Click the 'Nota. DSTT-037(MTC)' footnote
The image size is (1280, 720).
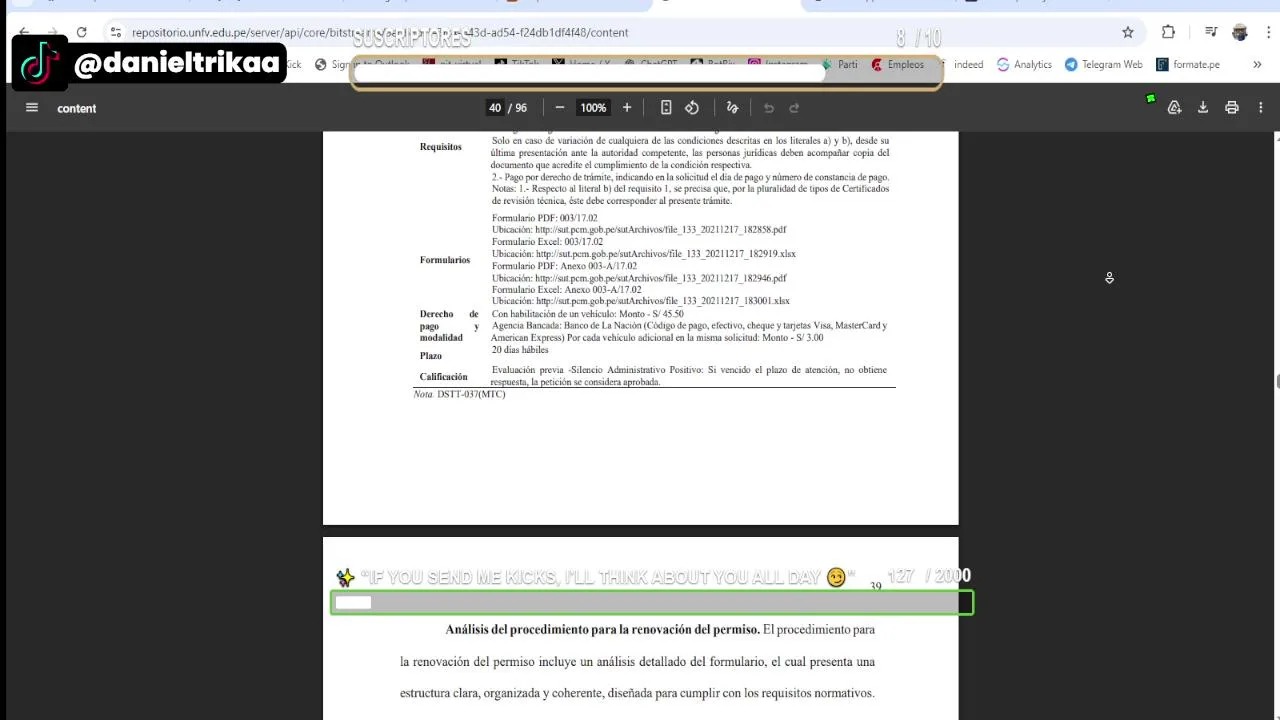point(460,394)
